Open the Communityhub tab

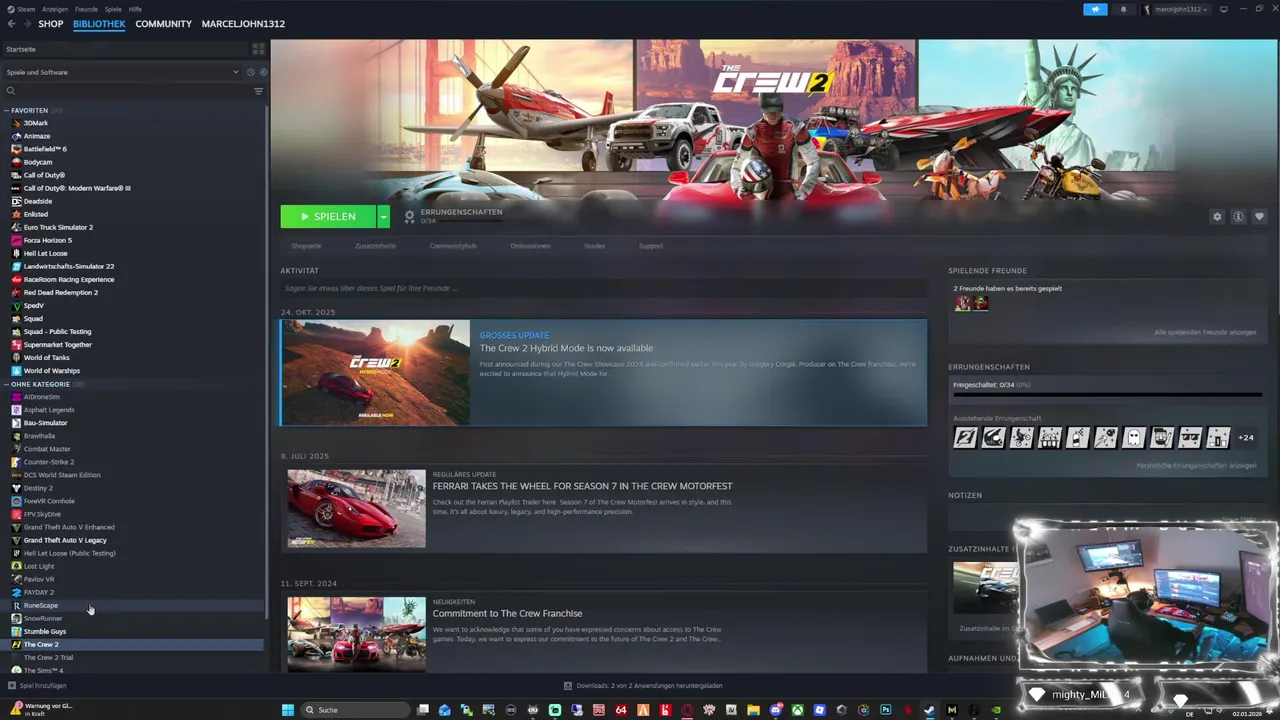tap(453, 246)
